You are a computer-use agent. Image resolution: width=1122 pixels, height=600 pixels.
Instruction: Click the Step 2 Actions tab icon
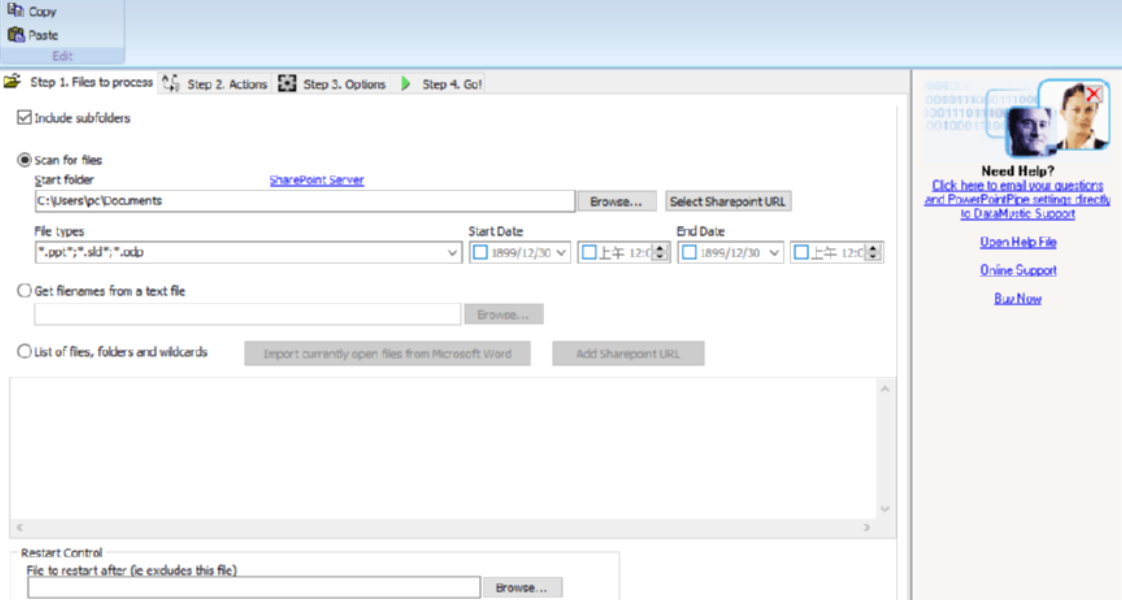coord(171,83)
